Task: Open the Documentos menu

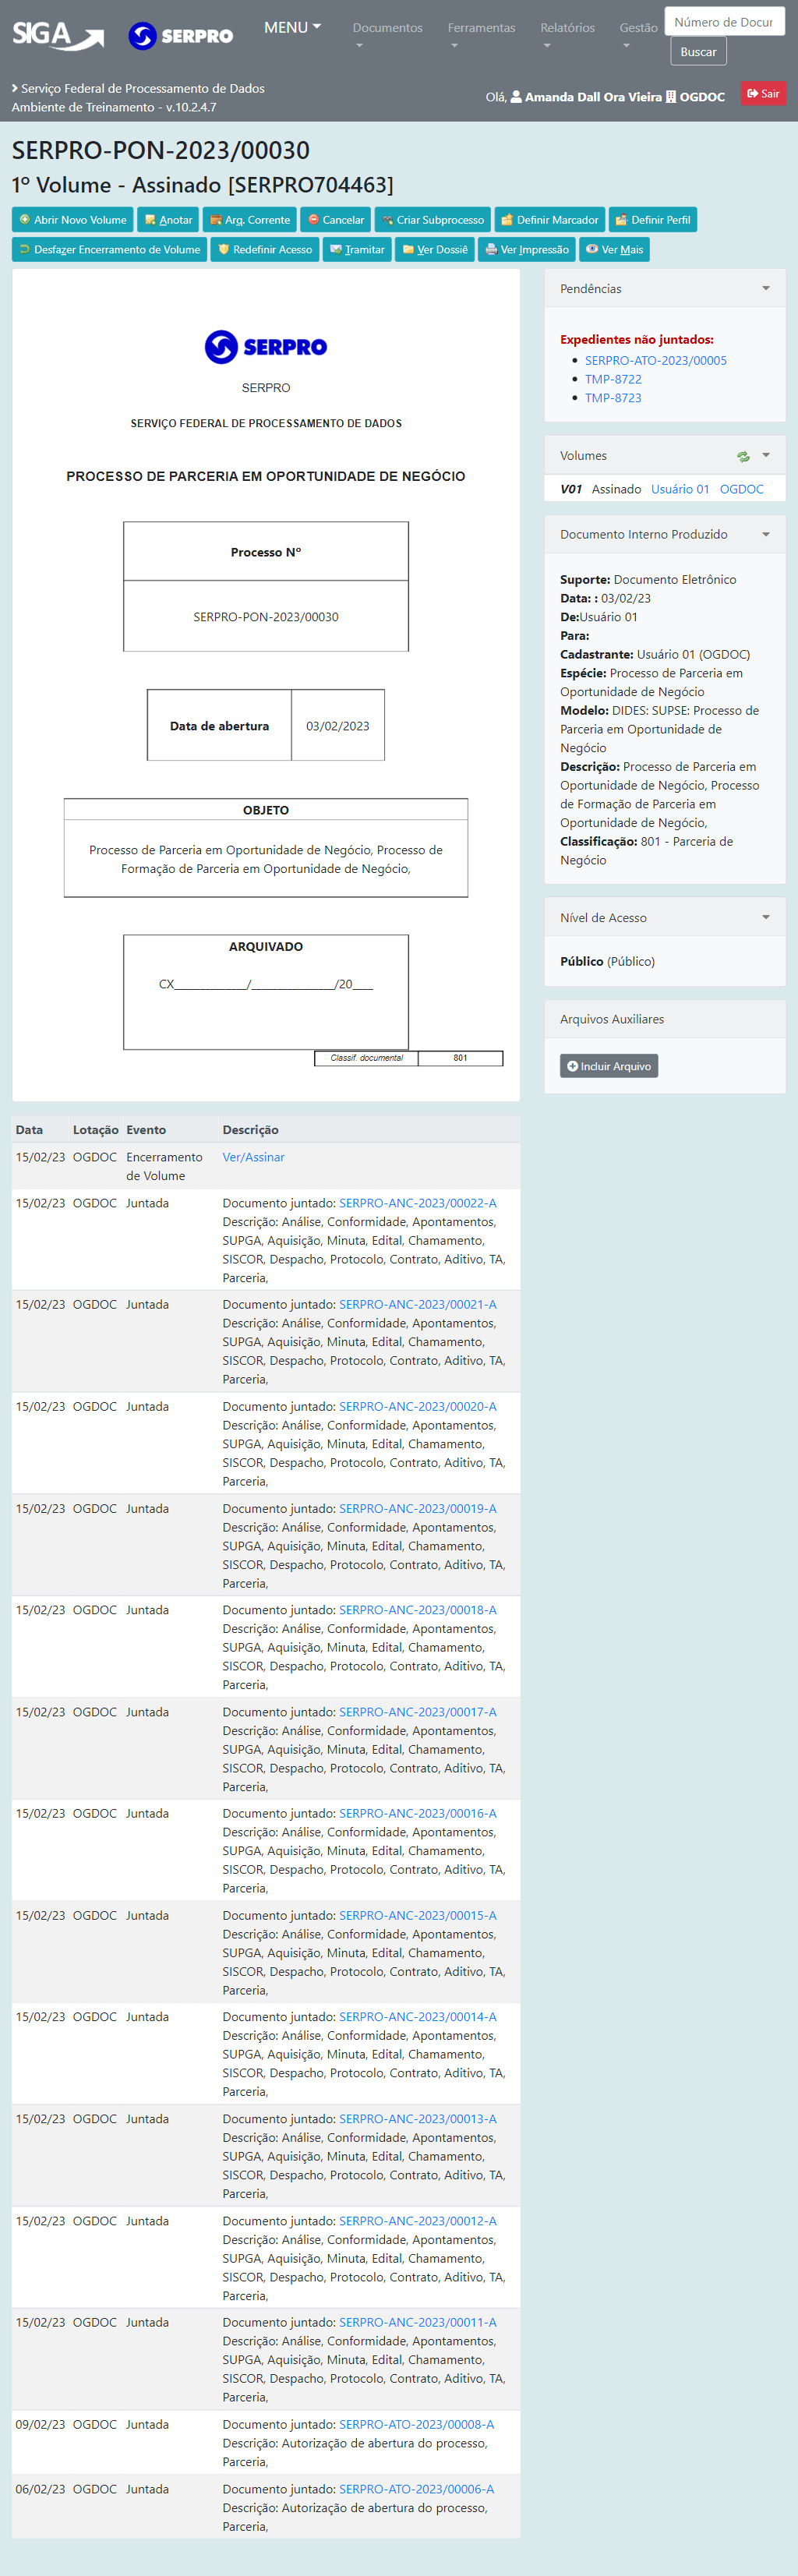Action: click(387, 35)
